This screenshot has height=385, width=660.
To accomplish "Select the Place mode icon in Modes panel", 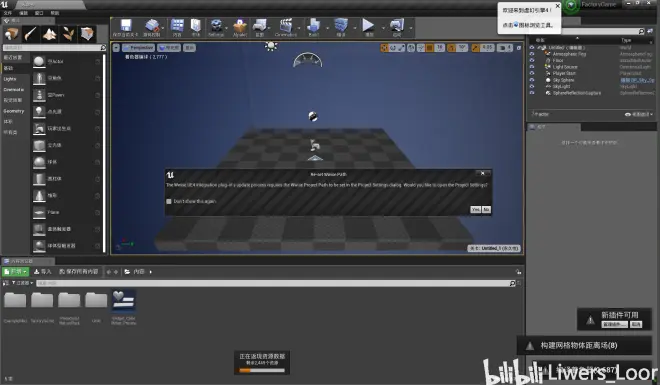I will tap(12, 34).
